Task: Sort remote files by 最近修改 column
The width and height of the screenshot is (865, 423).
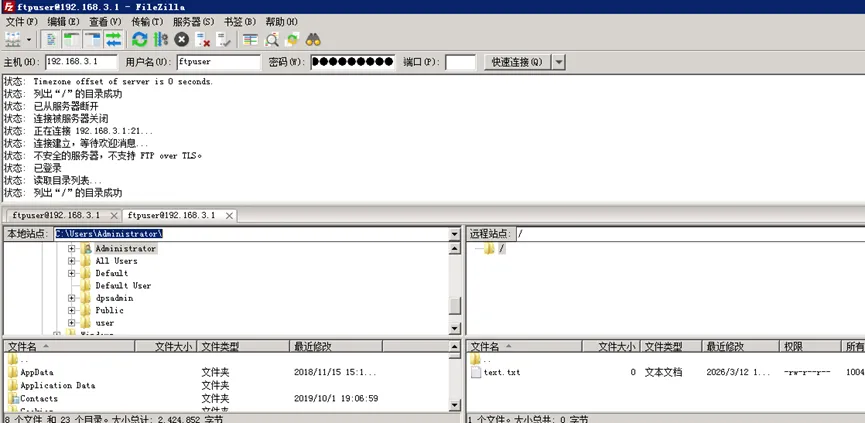Action: (740, 346)
